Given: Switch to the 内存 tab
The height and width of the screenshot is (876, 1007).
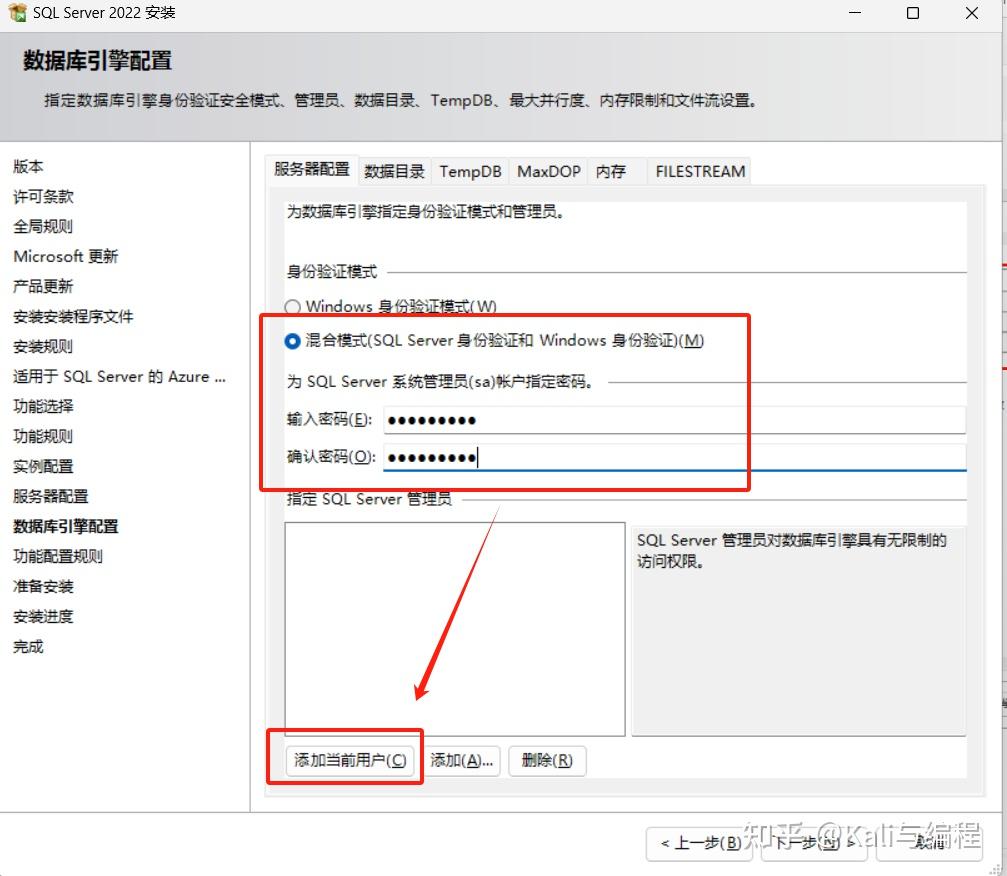Looking at the screenshot, I should 612,171.
